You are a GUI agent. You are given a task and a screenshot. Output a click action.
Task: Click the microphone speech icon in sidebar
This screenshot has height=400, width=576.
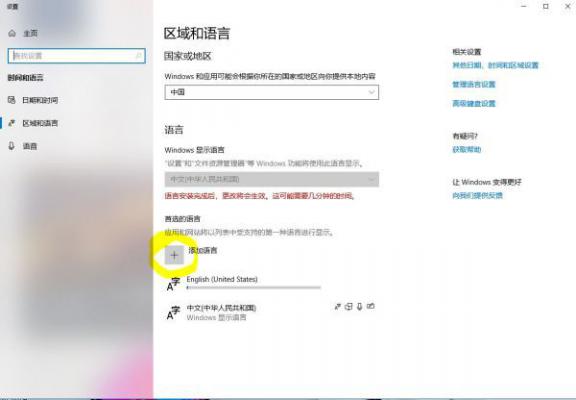click(12, 146)
